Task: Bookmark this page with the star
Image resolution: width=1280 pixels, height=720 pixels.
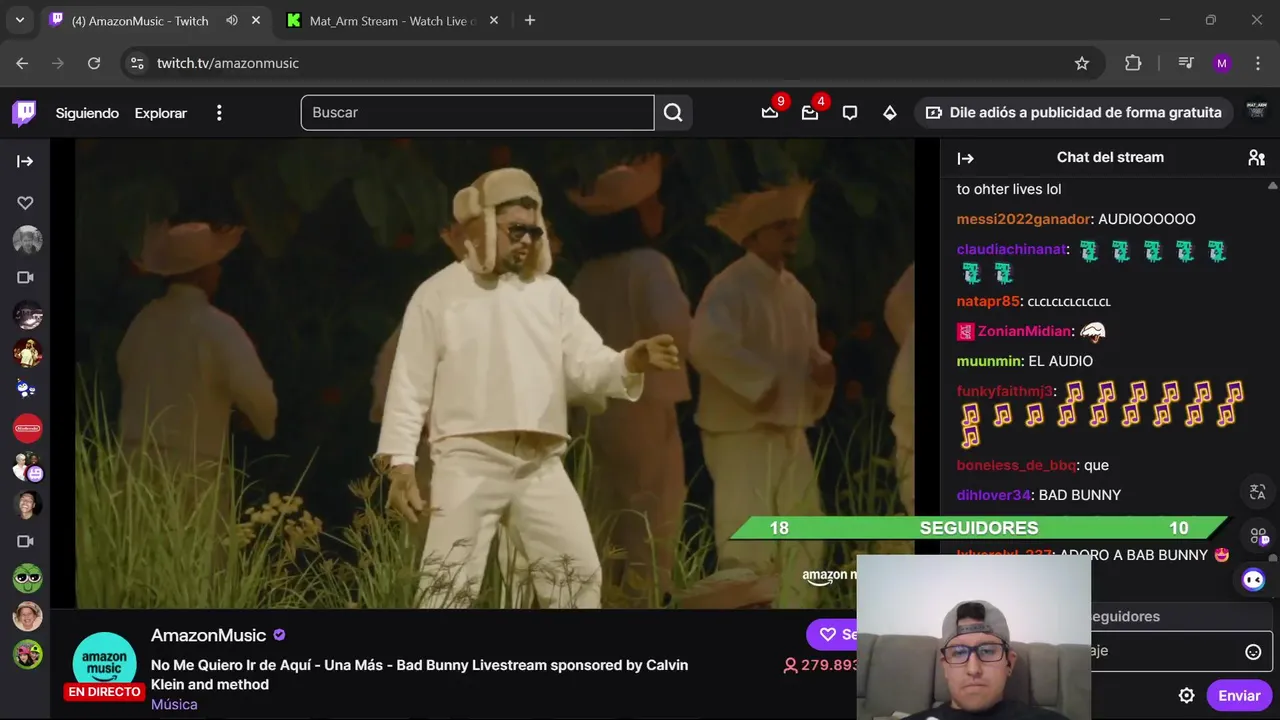Action: pos(1081,63)
